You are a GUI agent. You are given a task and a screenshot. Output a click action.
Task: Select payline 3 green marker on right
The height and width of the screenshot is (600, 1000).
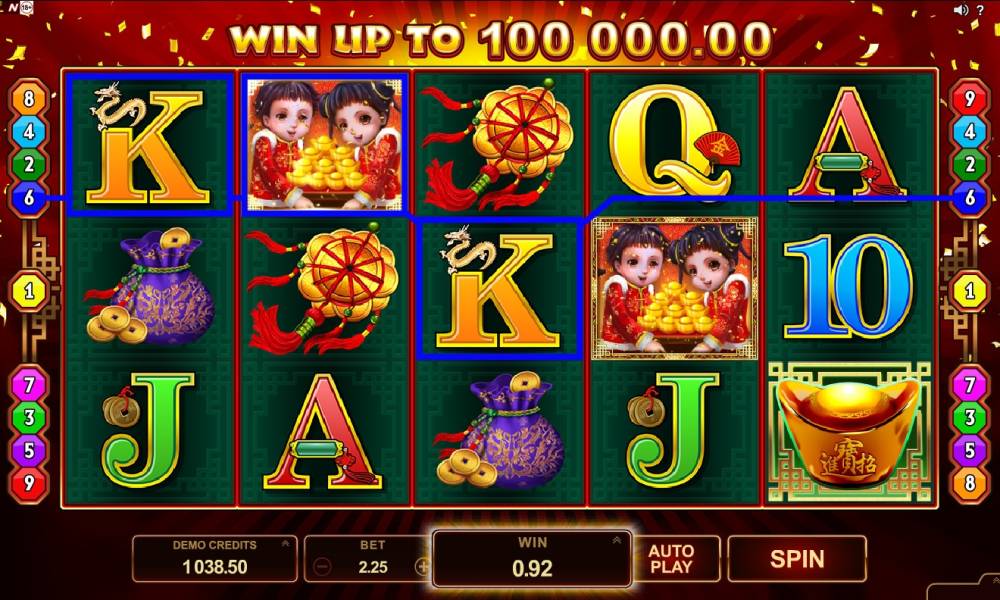[969, 418]
